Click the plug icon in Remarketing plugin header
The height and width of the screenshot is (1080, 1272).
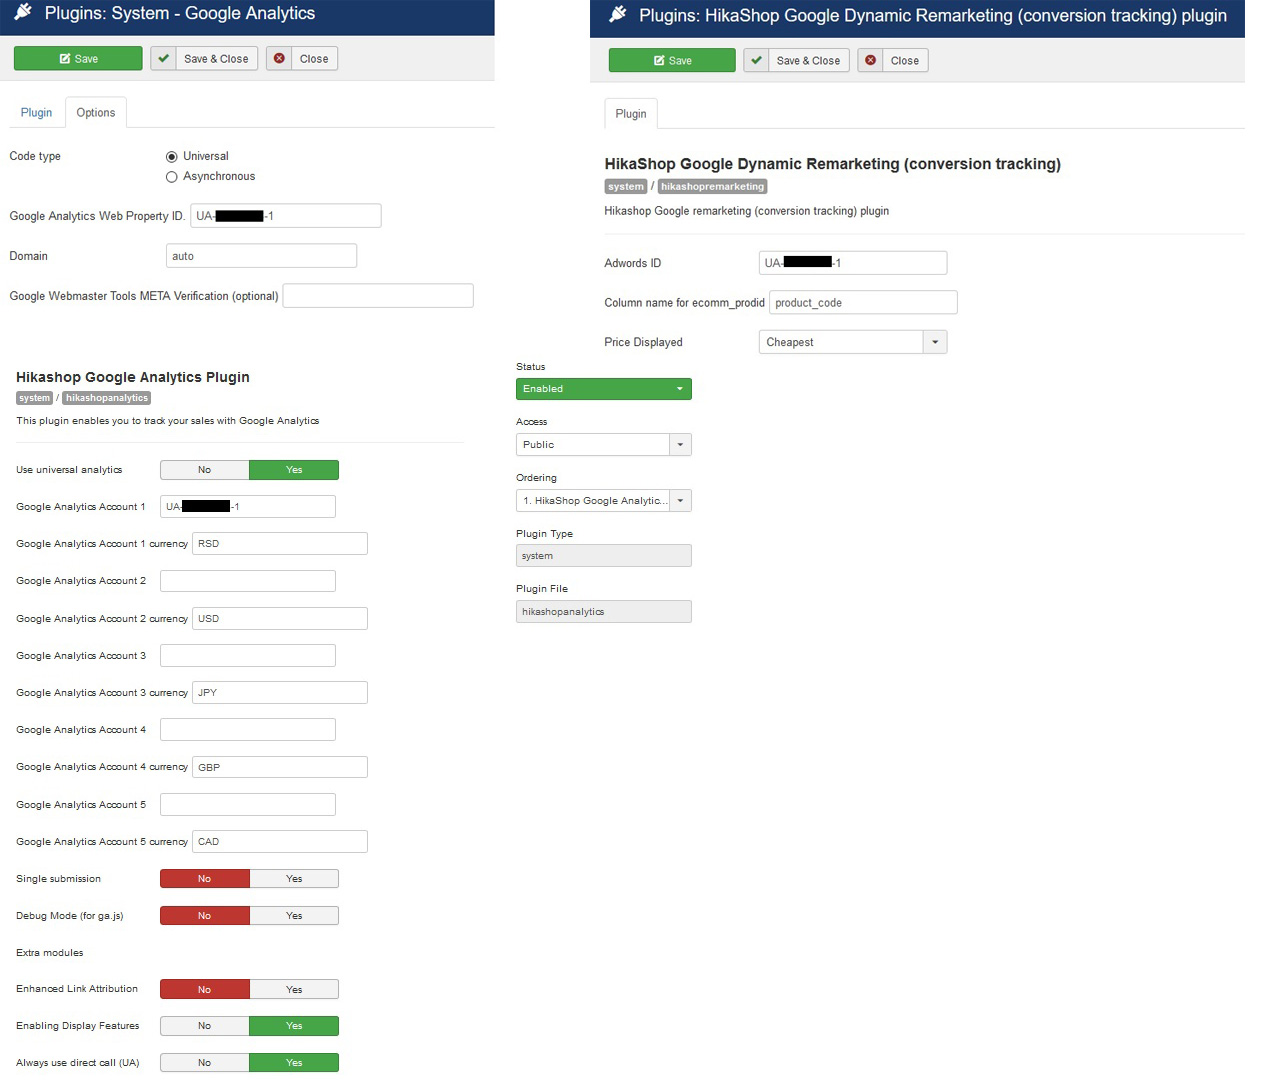click(x=618, y=15)
